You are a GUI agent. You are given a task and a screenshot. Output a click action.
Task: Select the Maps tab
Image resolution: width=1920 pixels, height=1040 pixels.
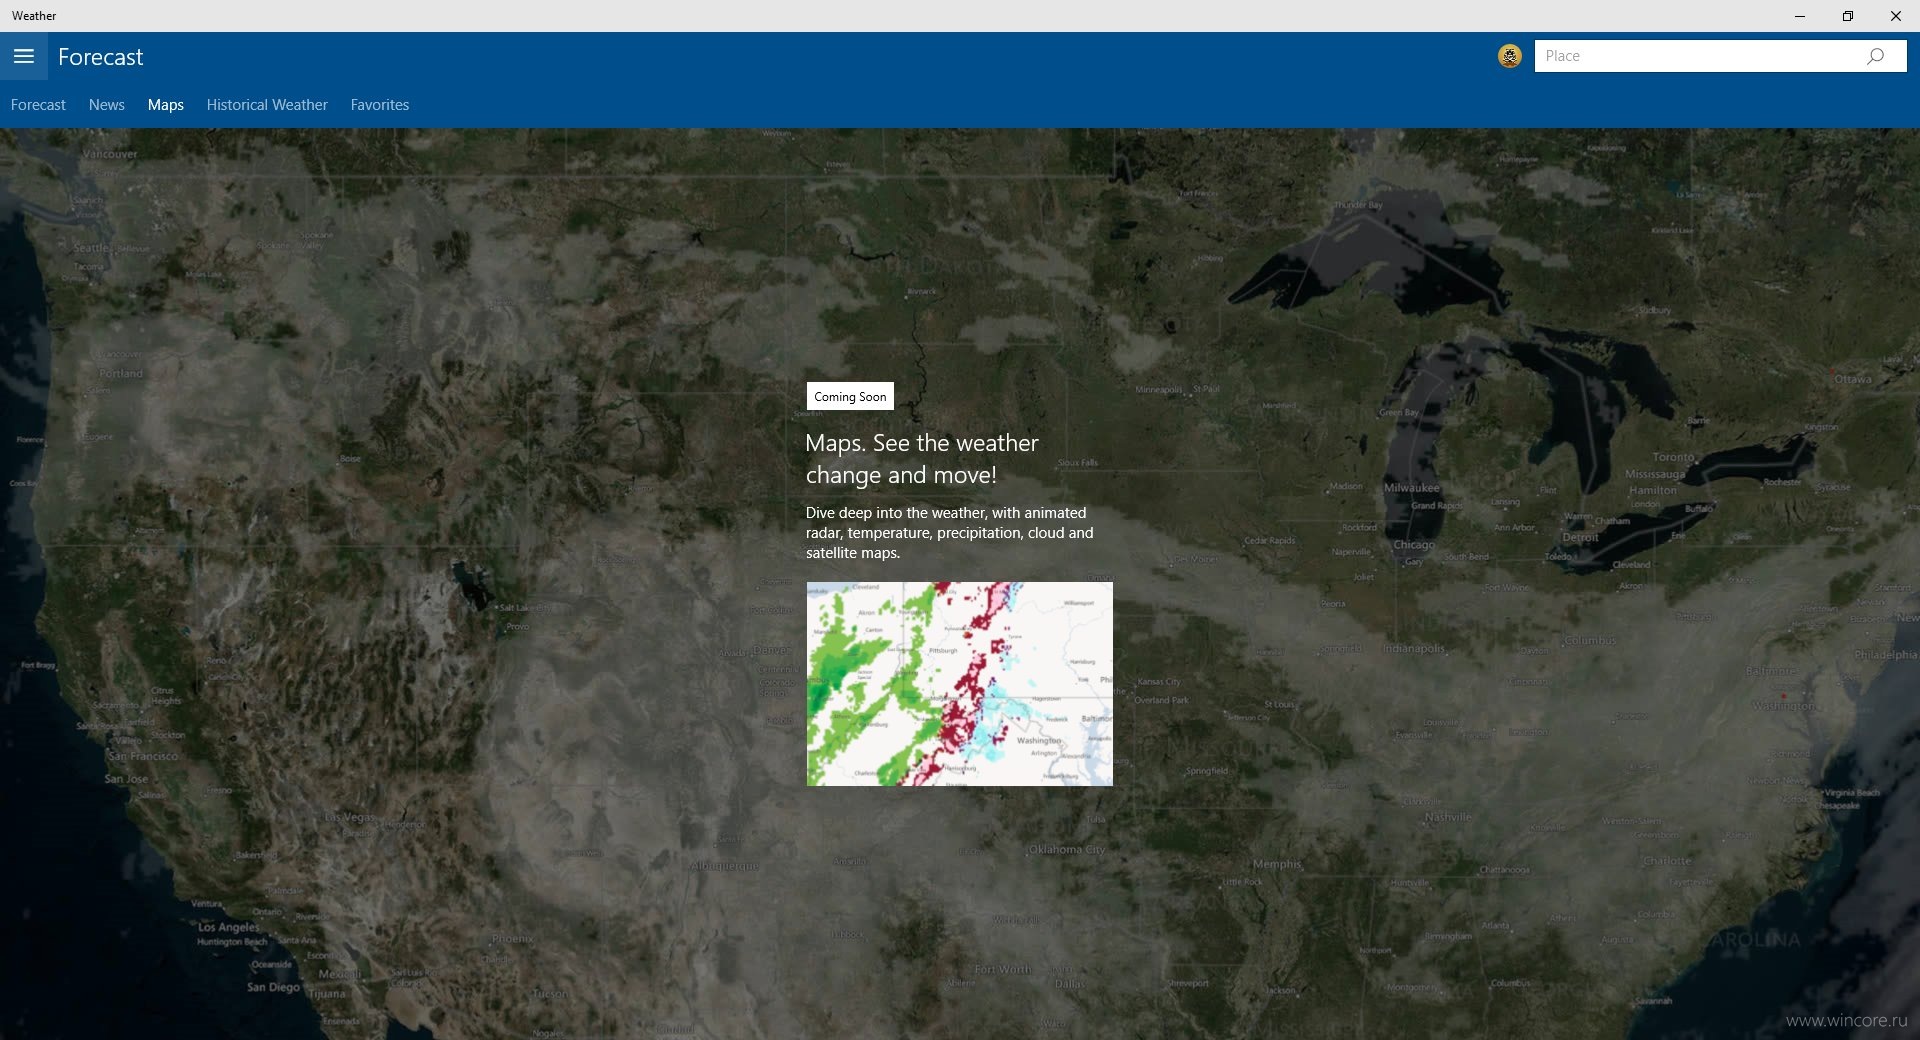pos(166,105)
